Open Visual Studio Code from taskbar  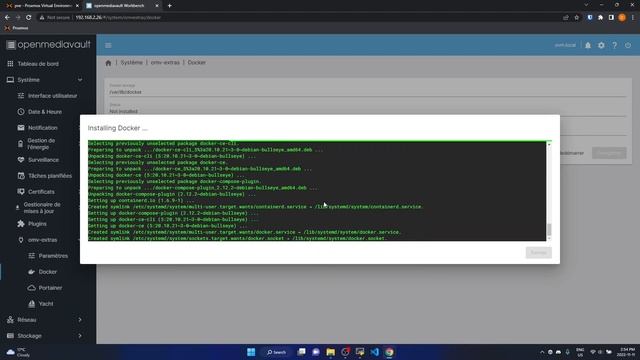(x=374, y=352)
